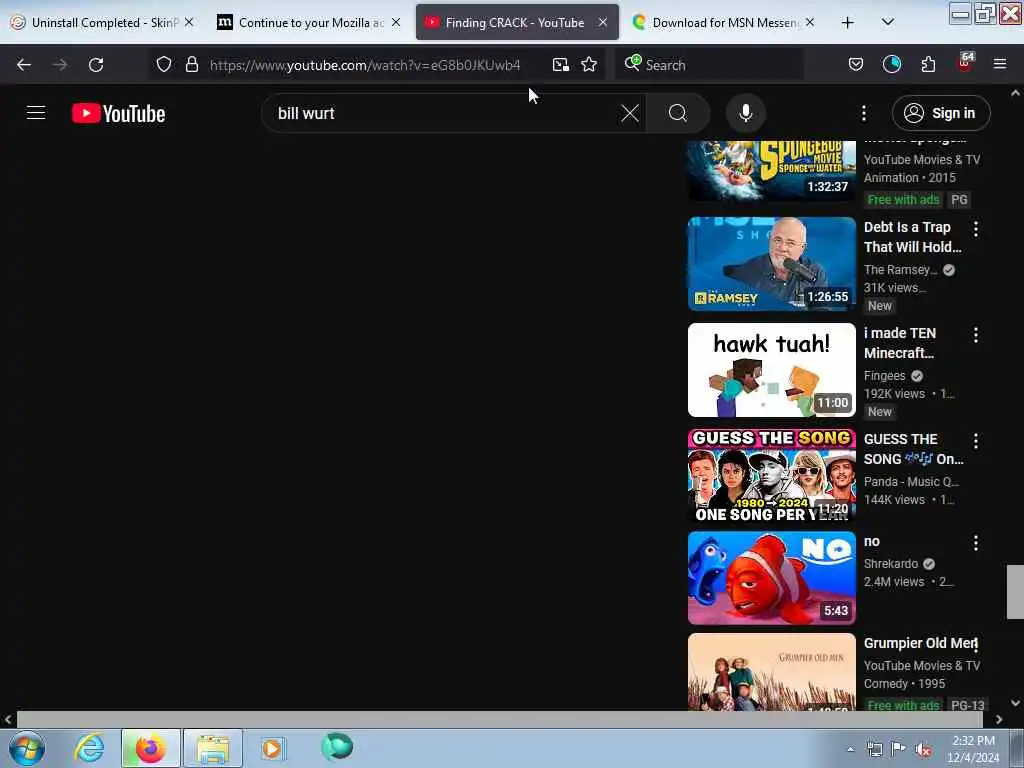The height and width of the screenshot is (768, 1024).
Task: Open the Extensions puzzle icon
Action: pos(928,65)
